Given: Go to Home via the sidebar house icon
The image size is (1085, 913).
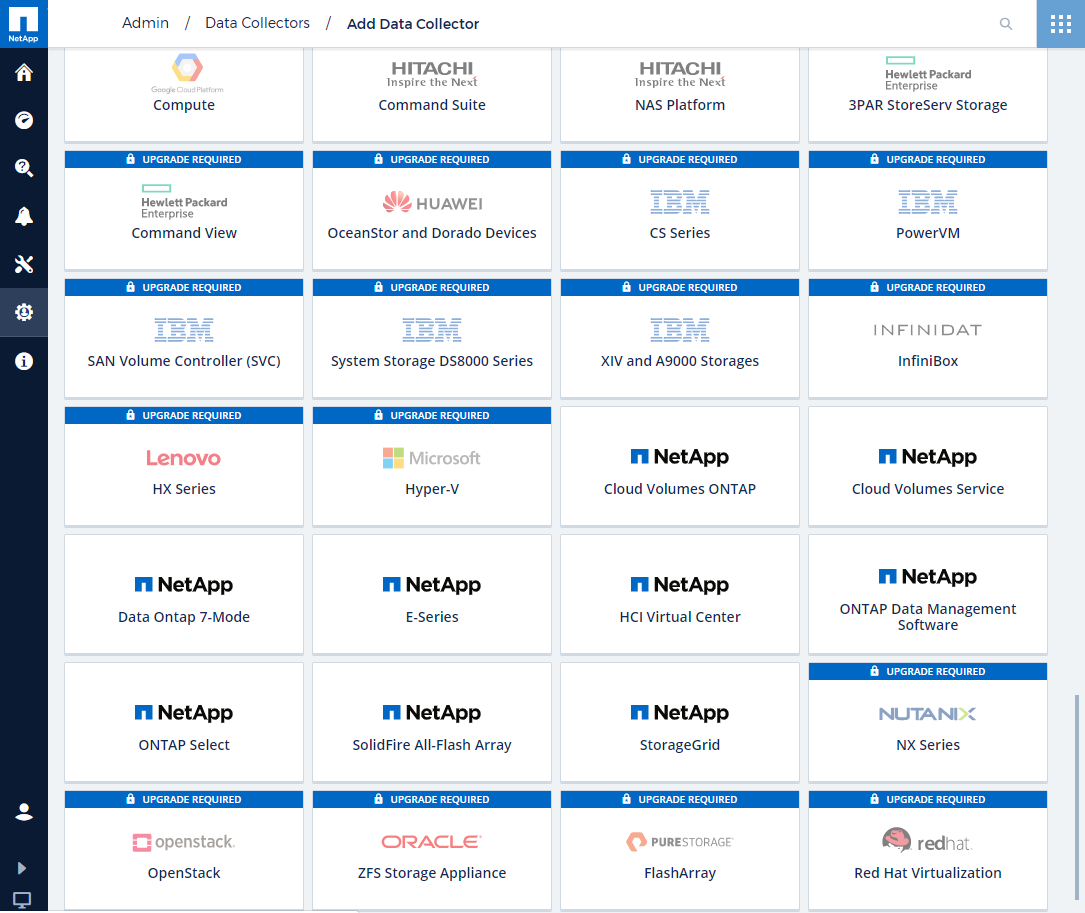Looking at the screenshot, I should coord(24,73).
